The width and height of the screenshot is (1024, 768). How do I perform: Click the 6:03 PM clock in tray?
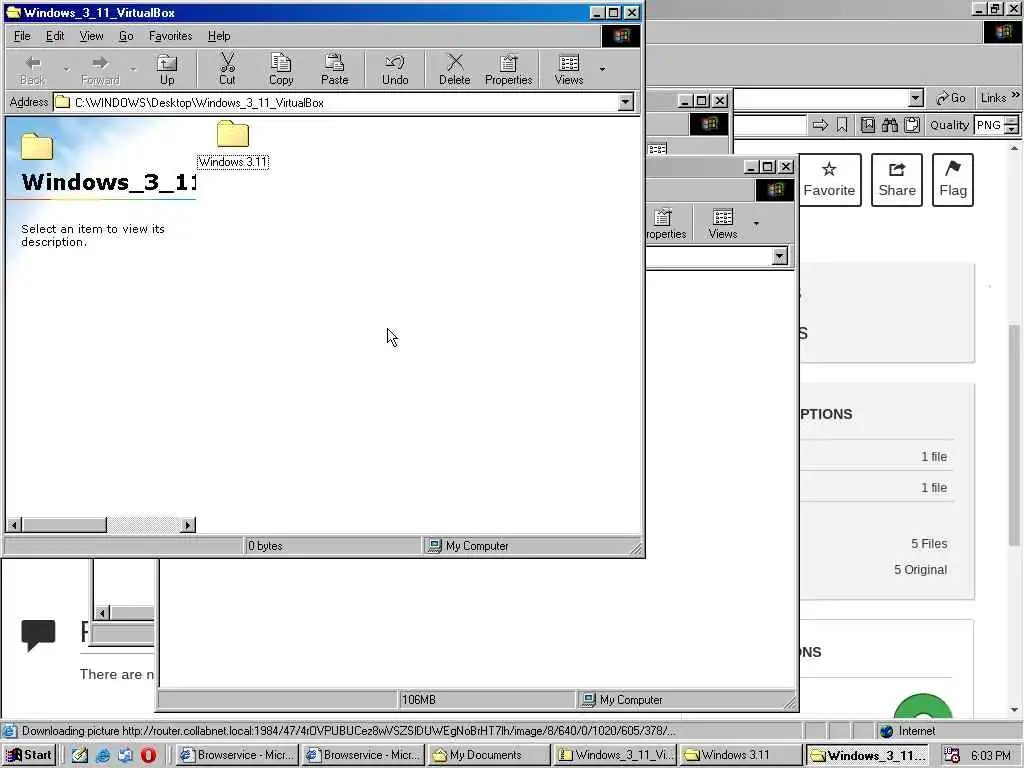[x=991, y=756]
